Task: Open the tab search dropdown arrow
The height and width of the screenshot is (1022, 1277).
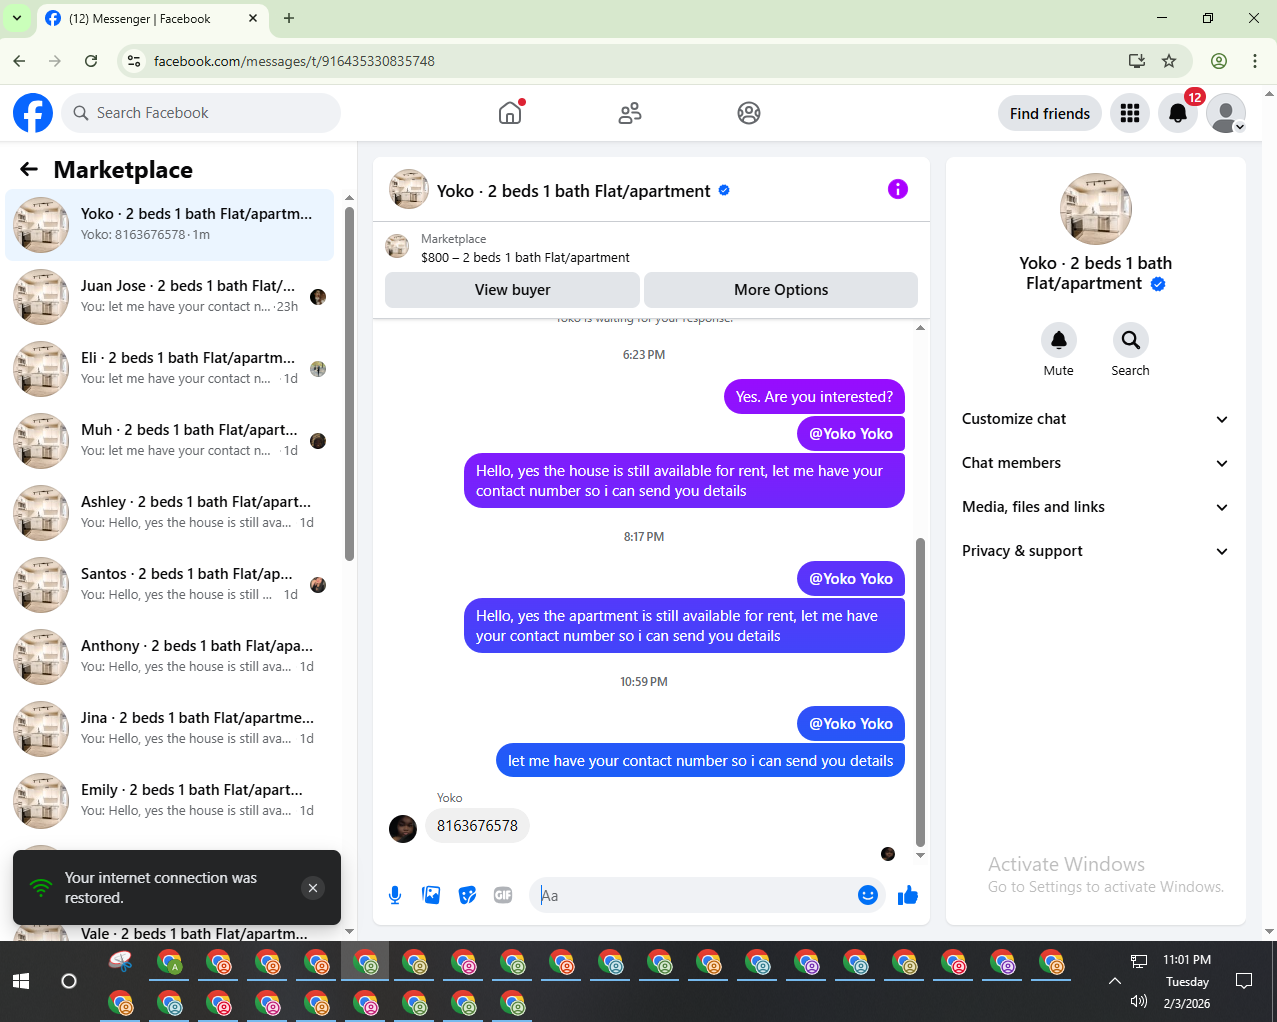Action: coord(17,18)
